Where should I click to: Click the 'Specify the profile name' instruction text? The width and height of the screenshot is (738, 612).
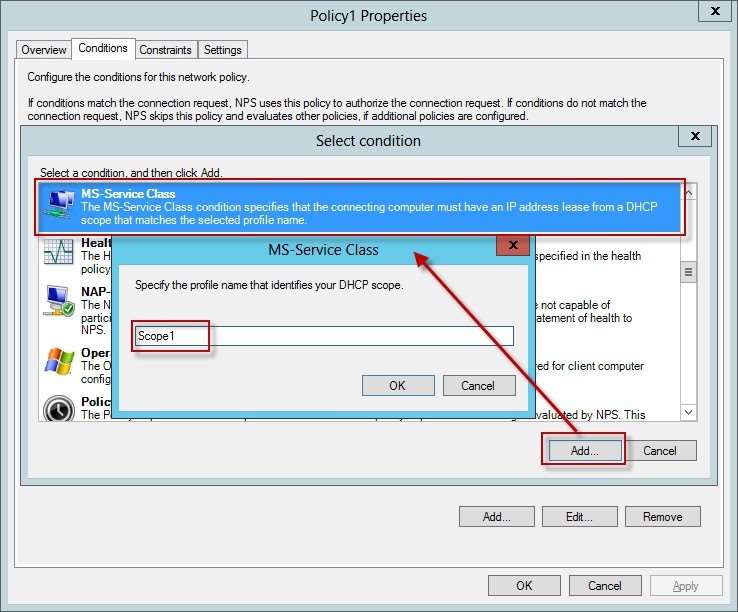269,285
